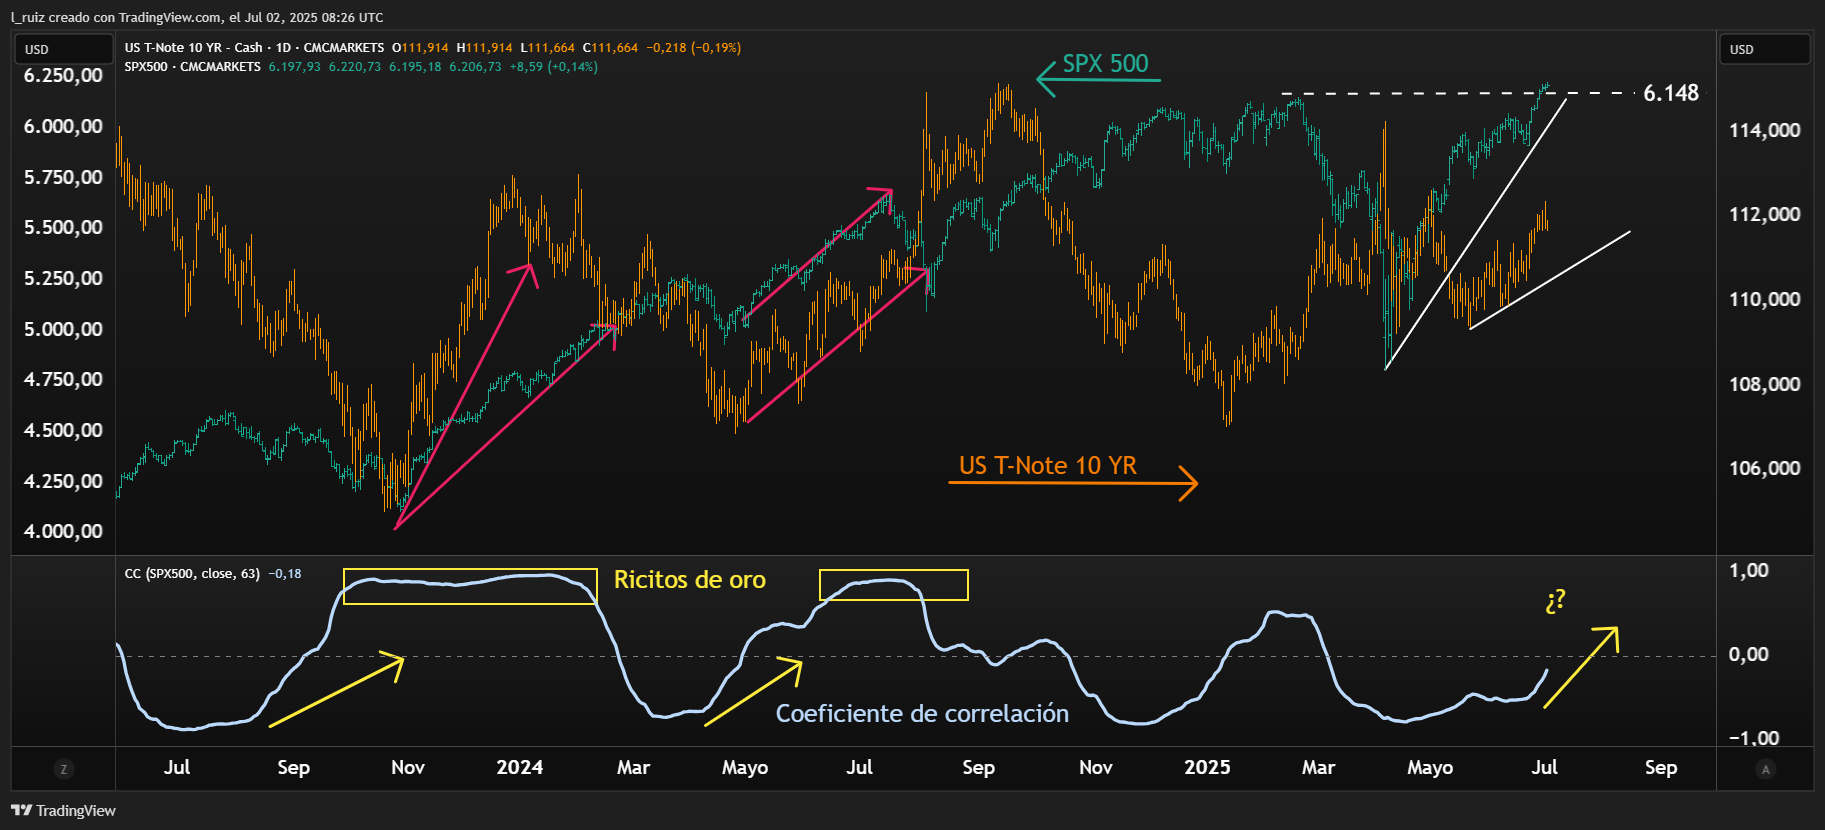Click the 6.250,00 left price scale value
This screenshot has width=1825, height=830.
(x=63, y=75)
